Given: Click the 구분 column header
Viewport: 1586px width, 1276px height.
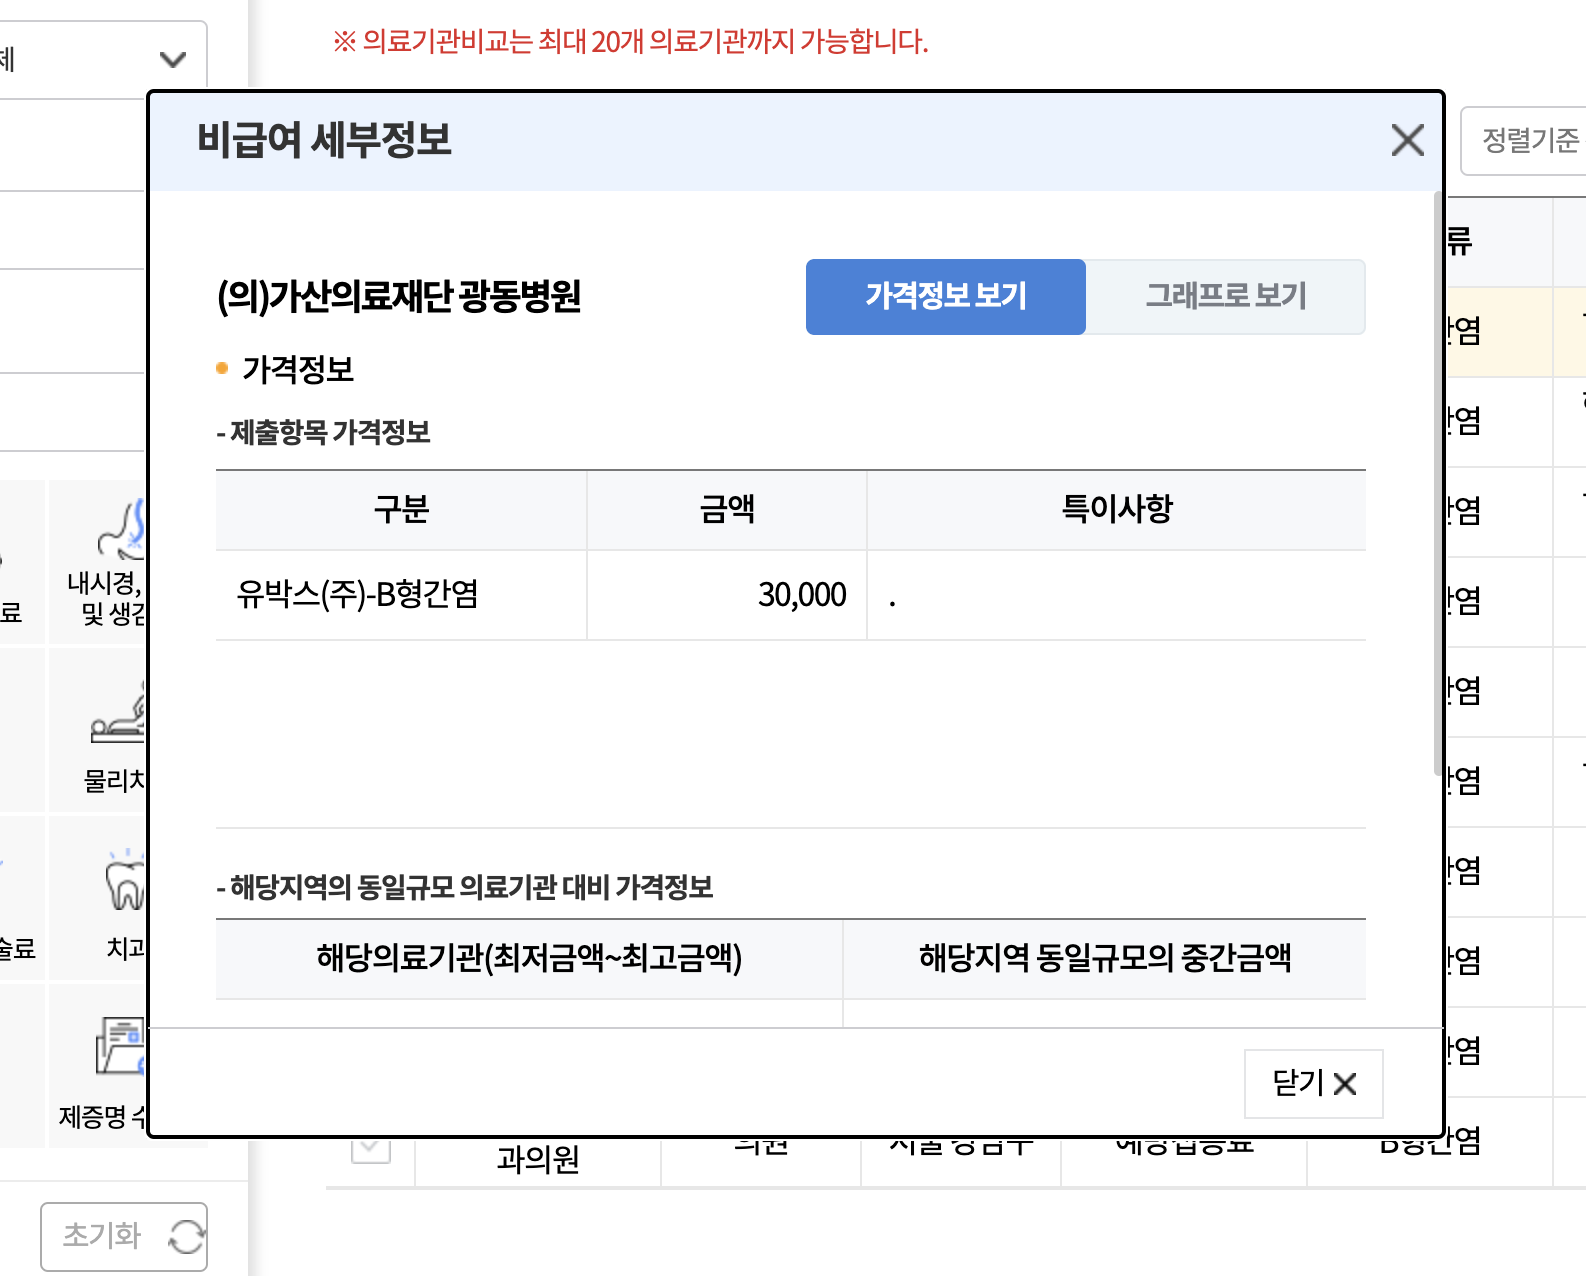Looking at the screenshot, I should click(401, 510).
